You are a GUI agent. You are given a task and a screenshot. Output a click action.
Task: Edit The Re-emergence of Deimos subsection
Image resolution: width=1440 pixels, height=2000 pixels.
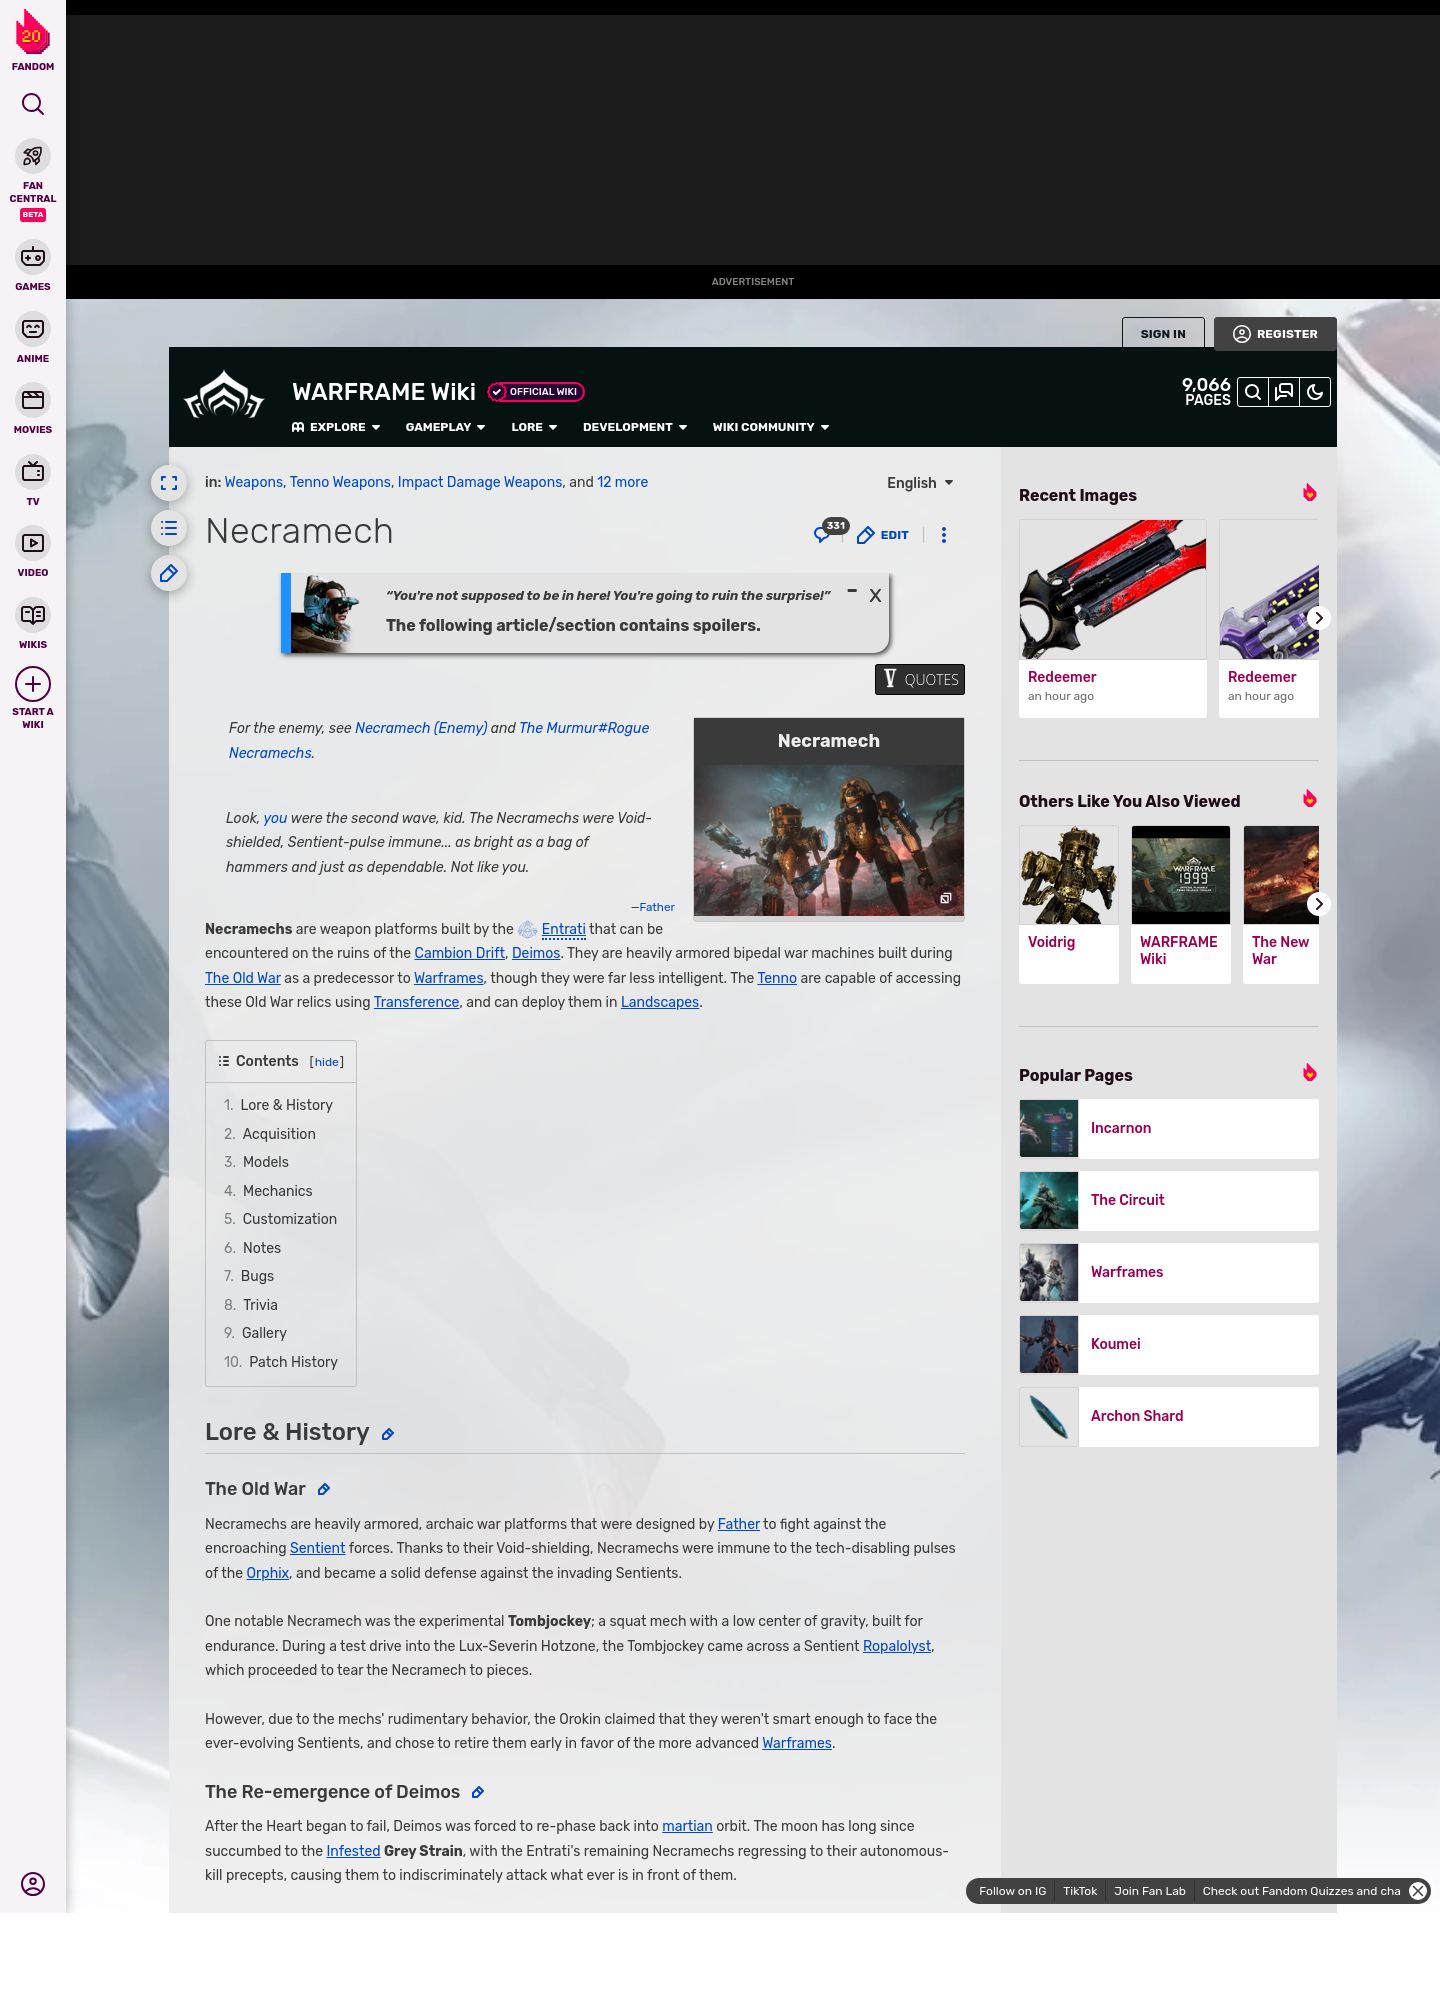click(x=478, y=1793)
